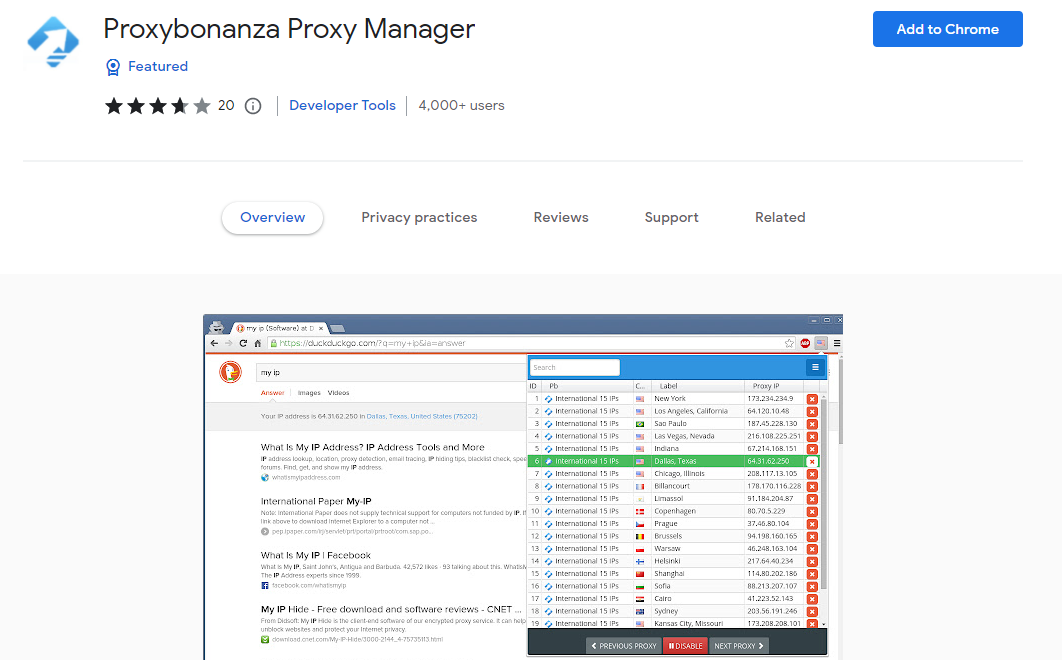Viewport: 1062px width, 660px height.
Task: Delete the Billancourt proxy entry
Action: pos(812,487)
